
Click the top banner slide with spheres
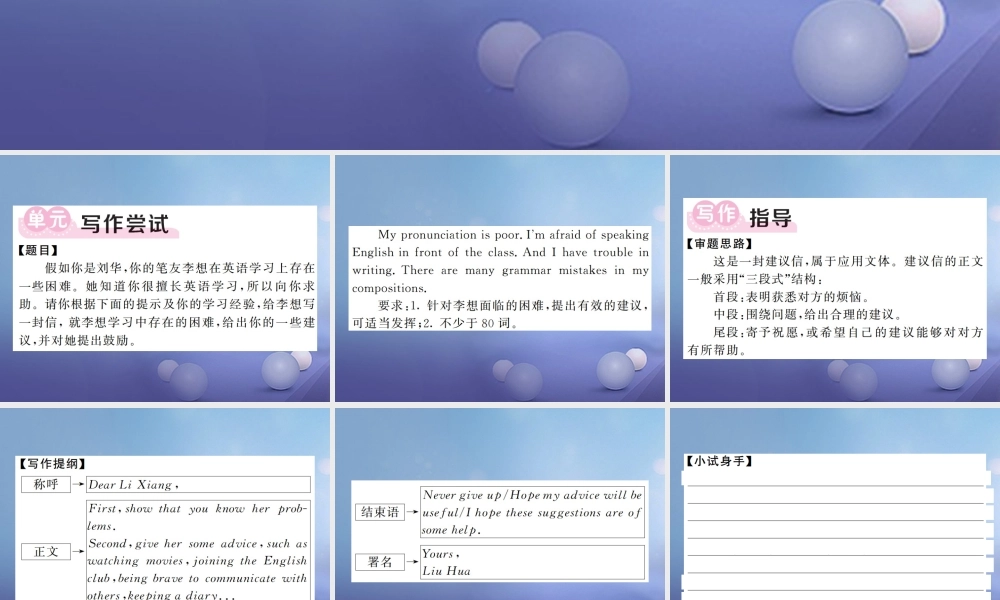coord(500,75)
